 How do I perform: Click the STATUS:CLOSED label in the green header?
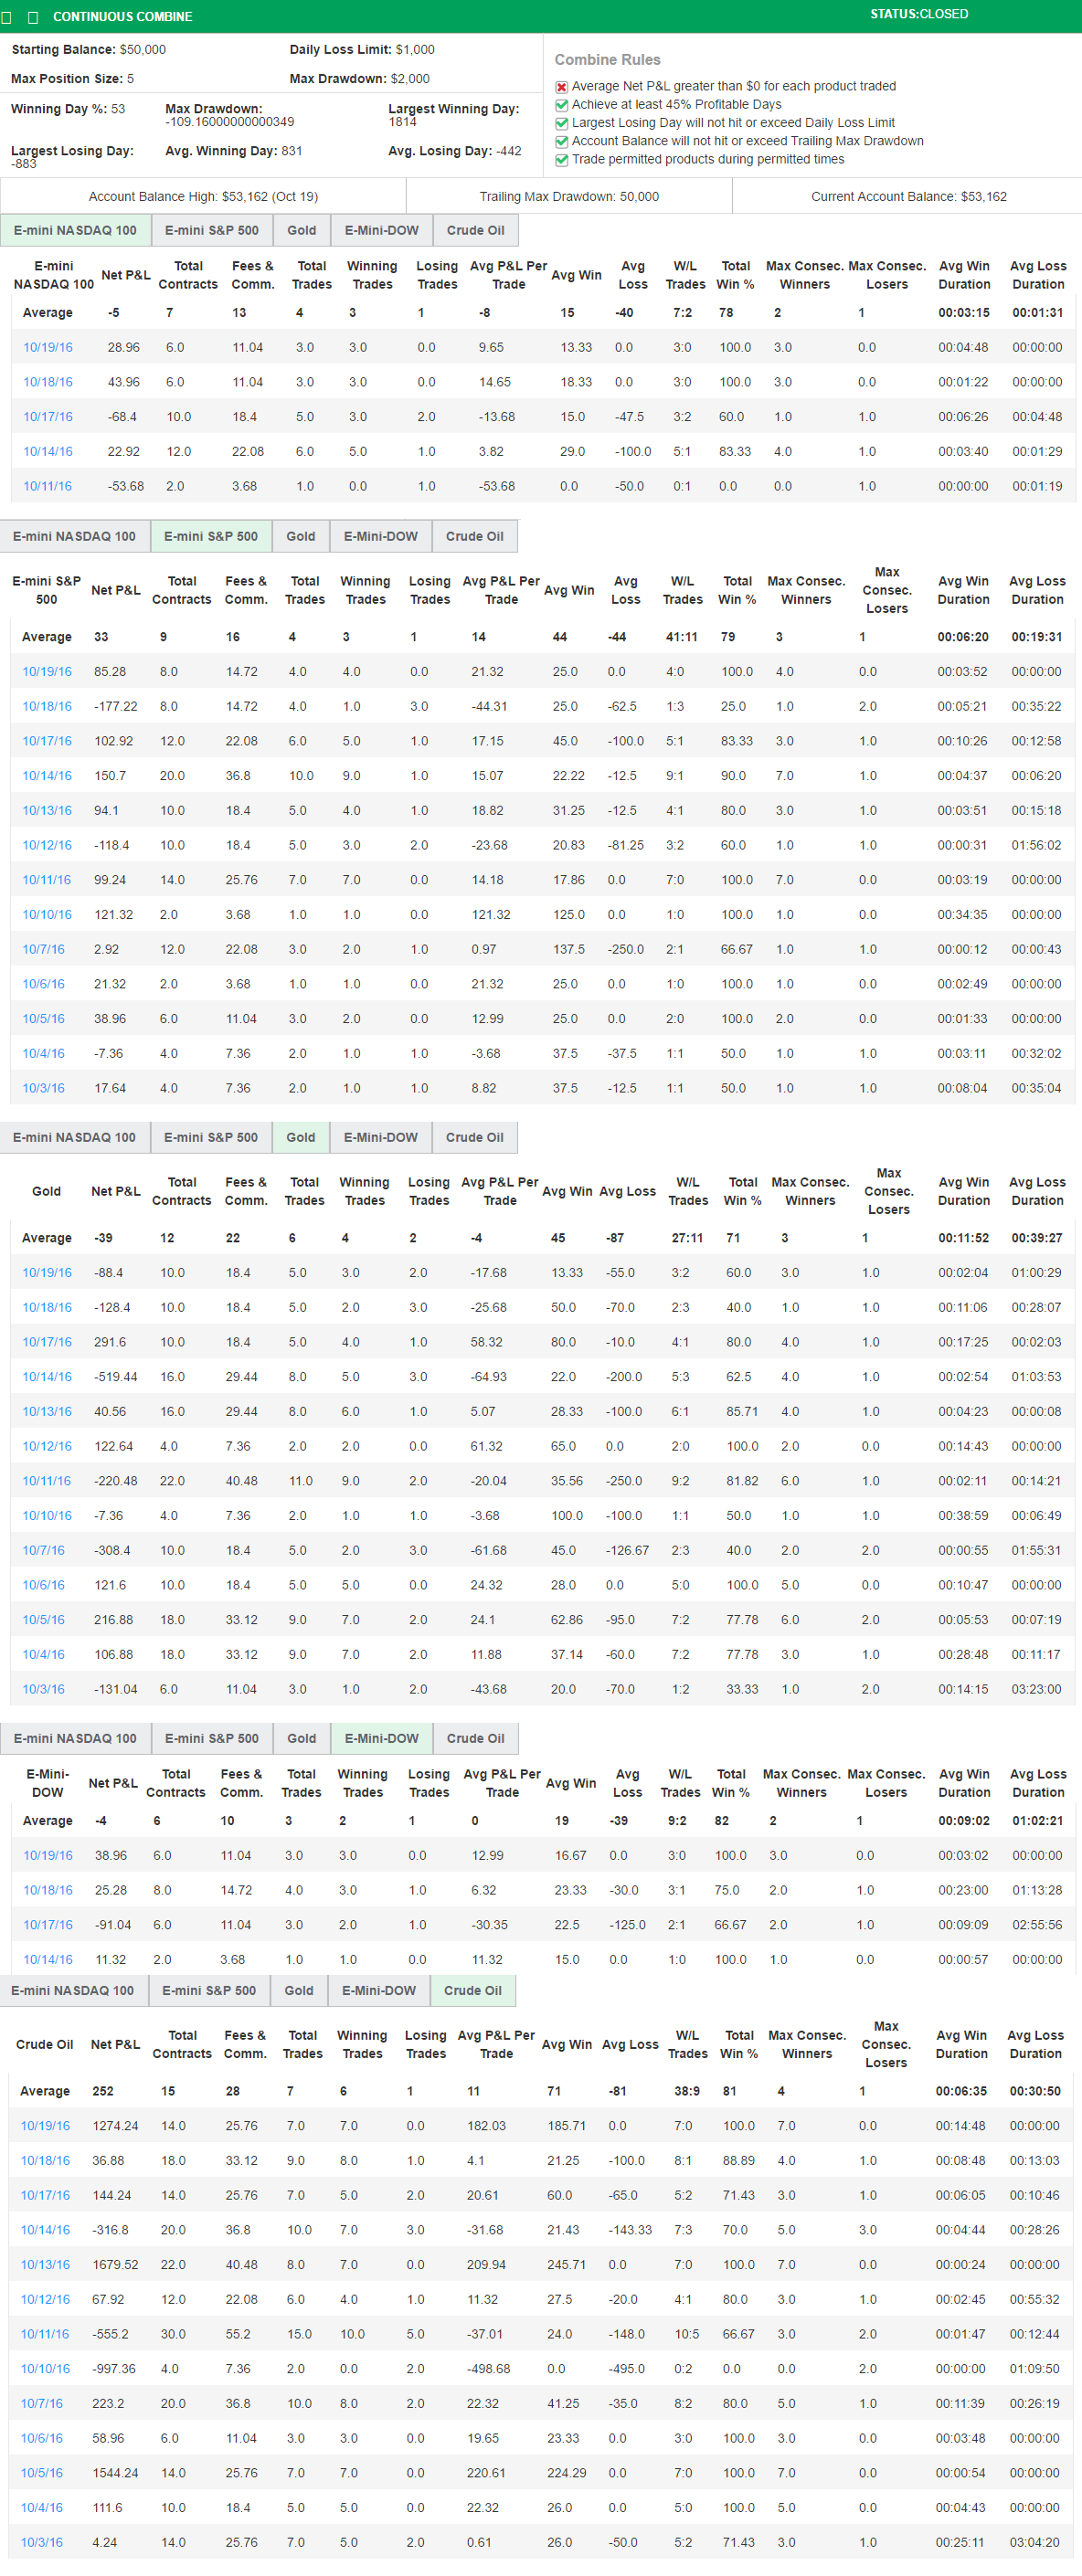918,14
